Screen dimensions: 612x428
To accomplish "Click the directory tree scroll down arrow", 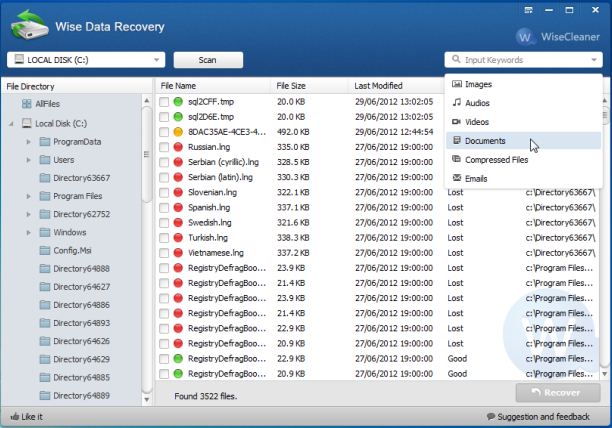I will click(147, 400).
